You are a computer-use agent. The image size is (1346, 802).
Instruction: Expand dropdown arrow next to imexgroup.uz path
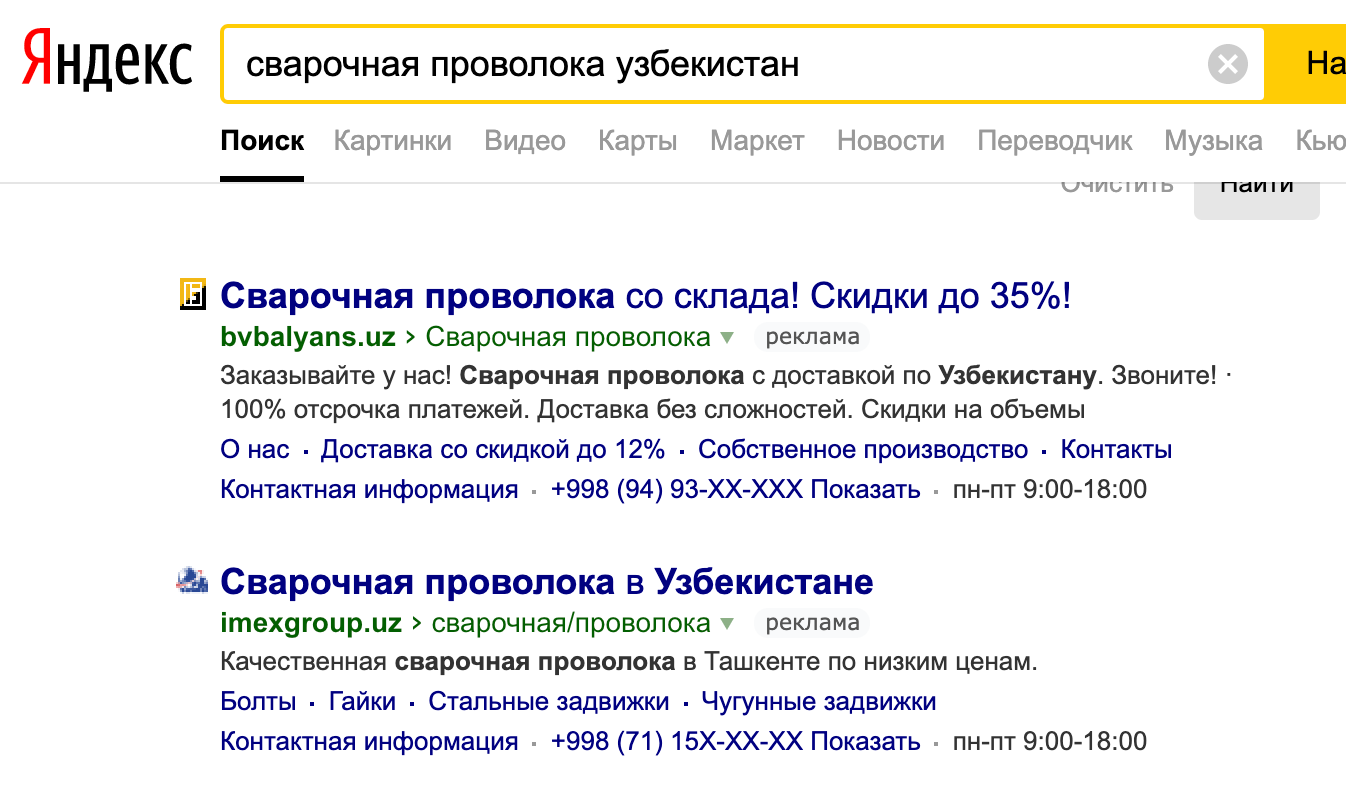click(x=727, y=623)
